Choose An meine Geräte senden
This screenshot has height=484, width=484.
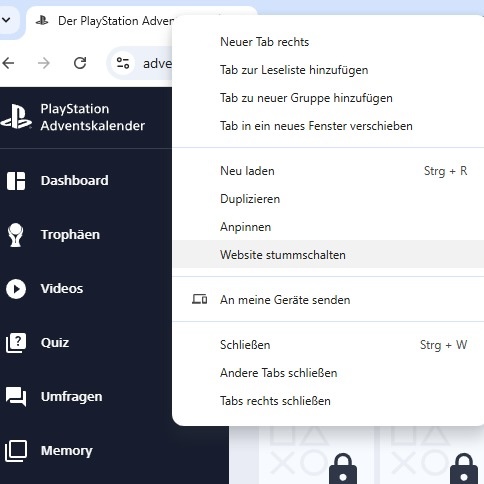click(x=328, y=300)
